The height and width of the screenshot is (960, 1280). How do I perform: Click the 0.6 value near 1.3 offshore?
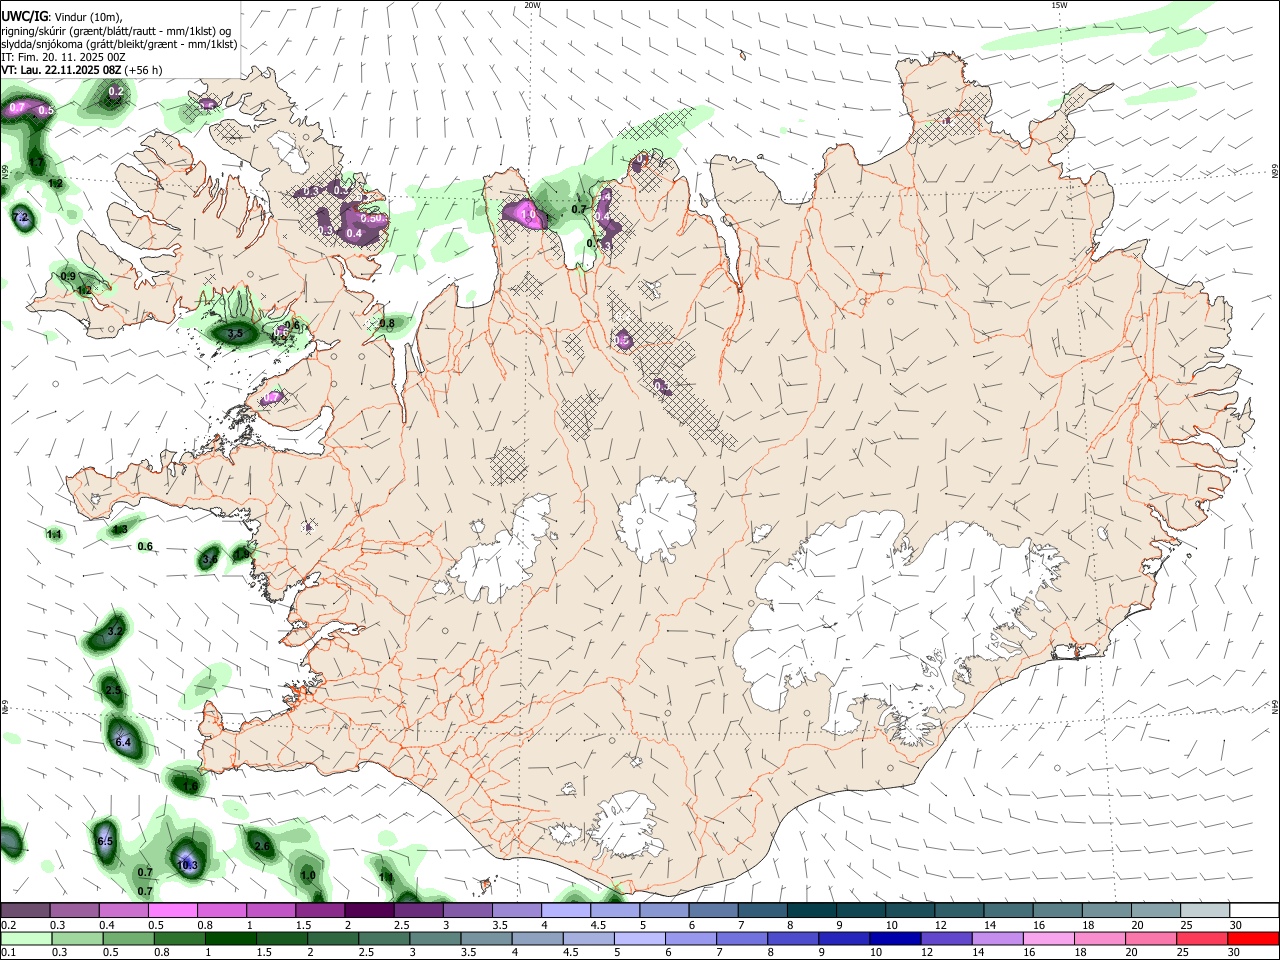tap(145, 546)
